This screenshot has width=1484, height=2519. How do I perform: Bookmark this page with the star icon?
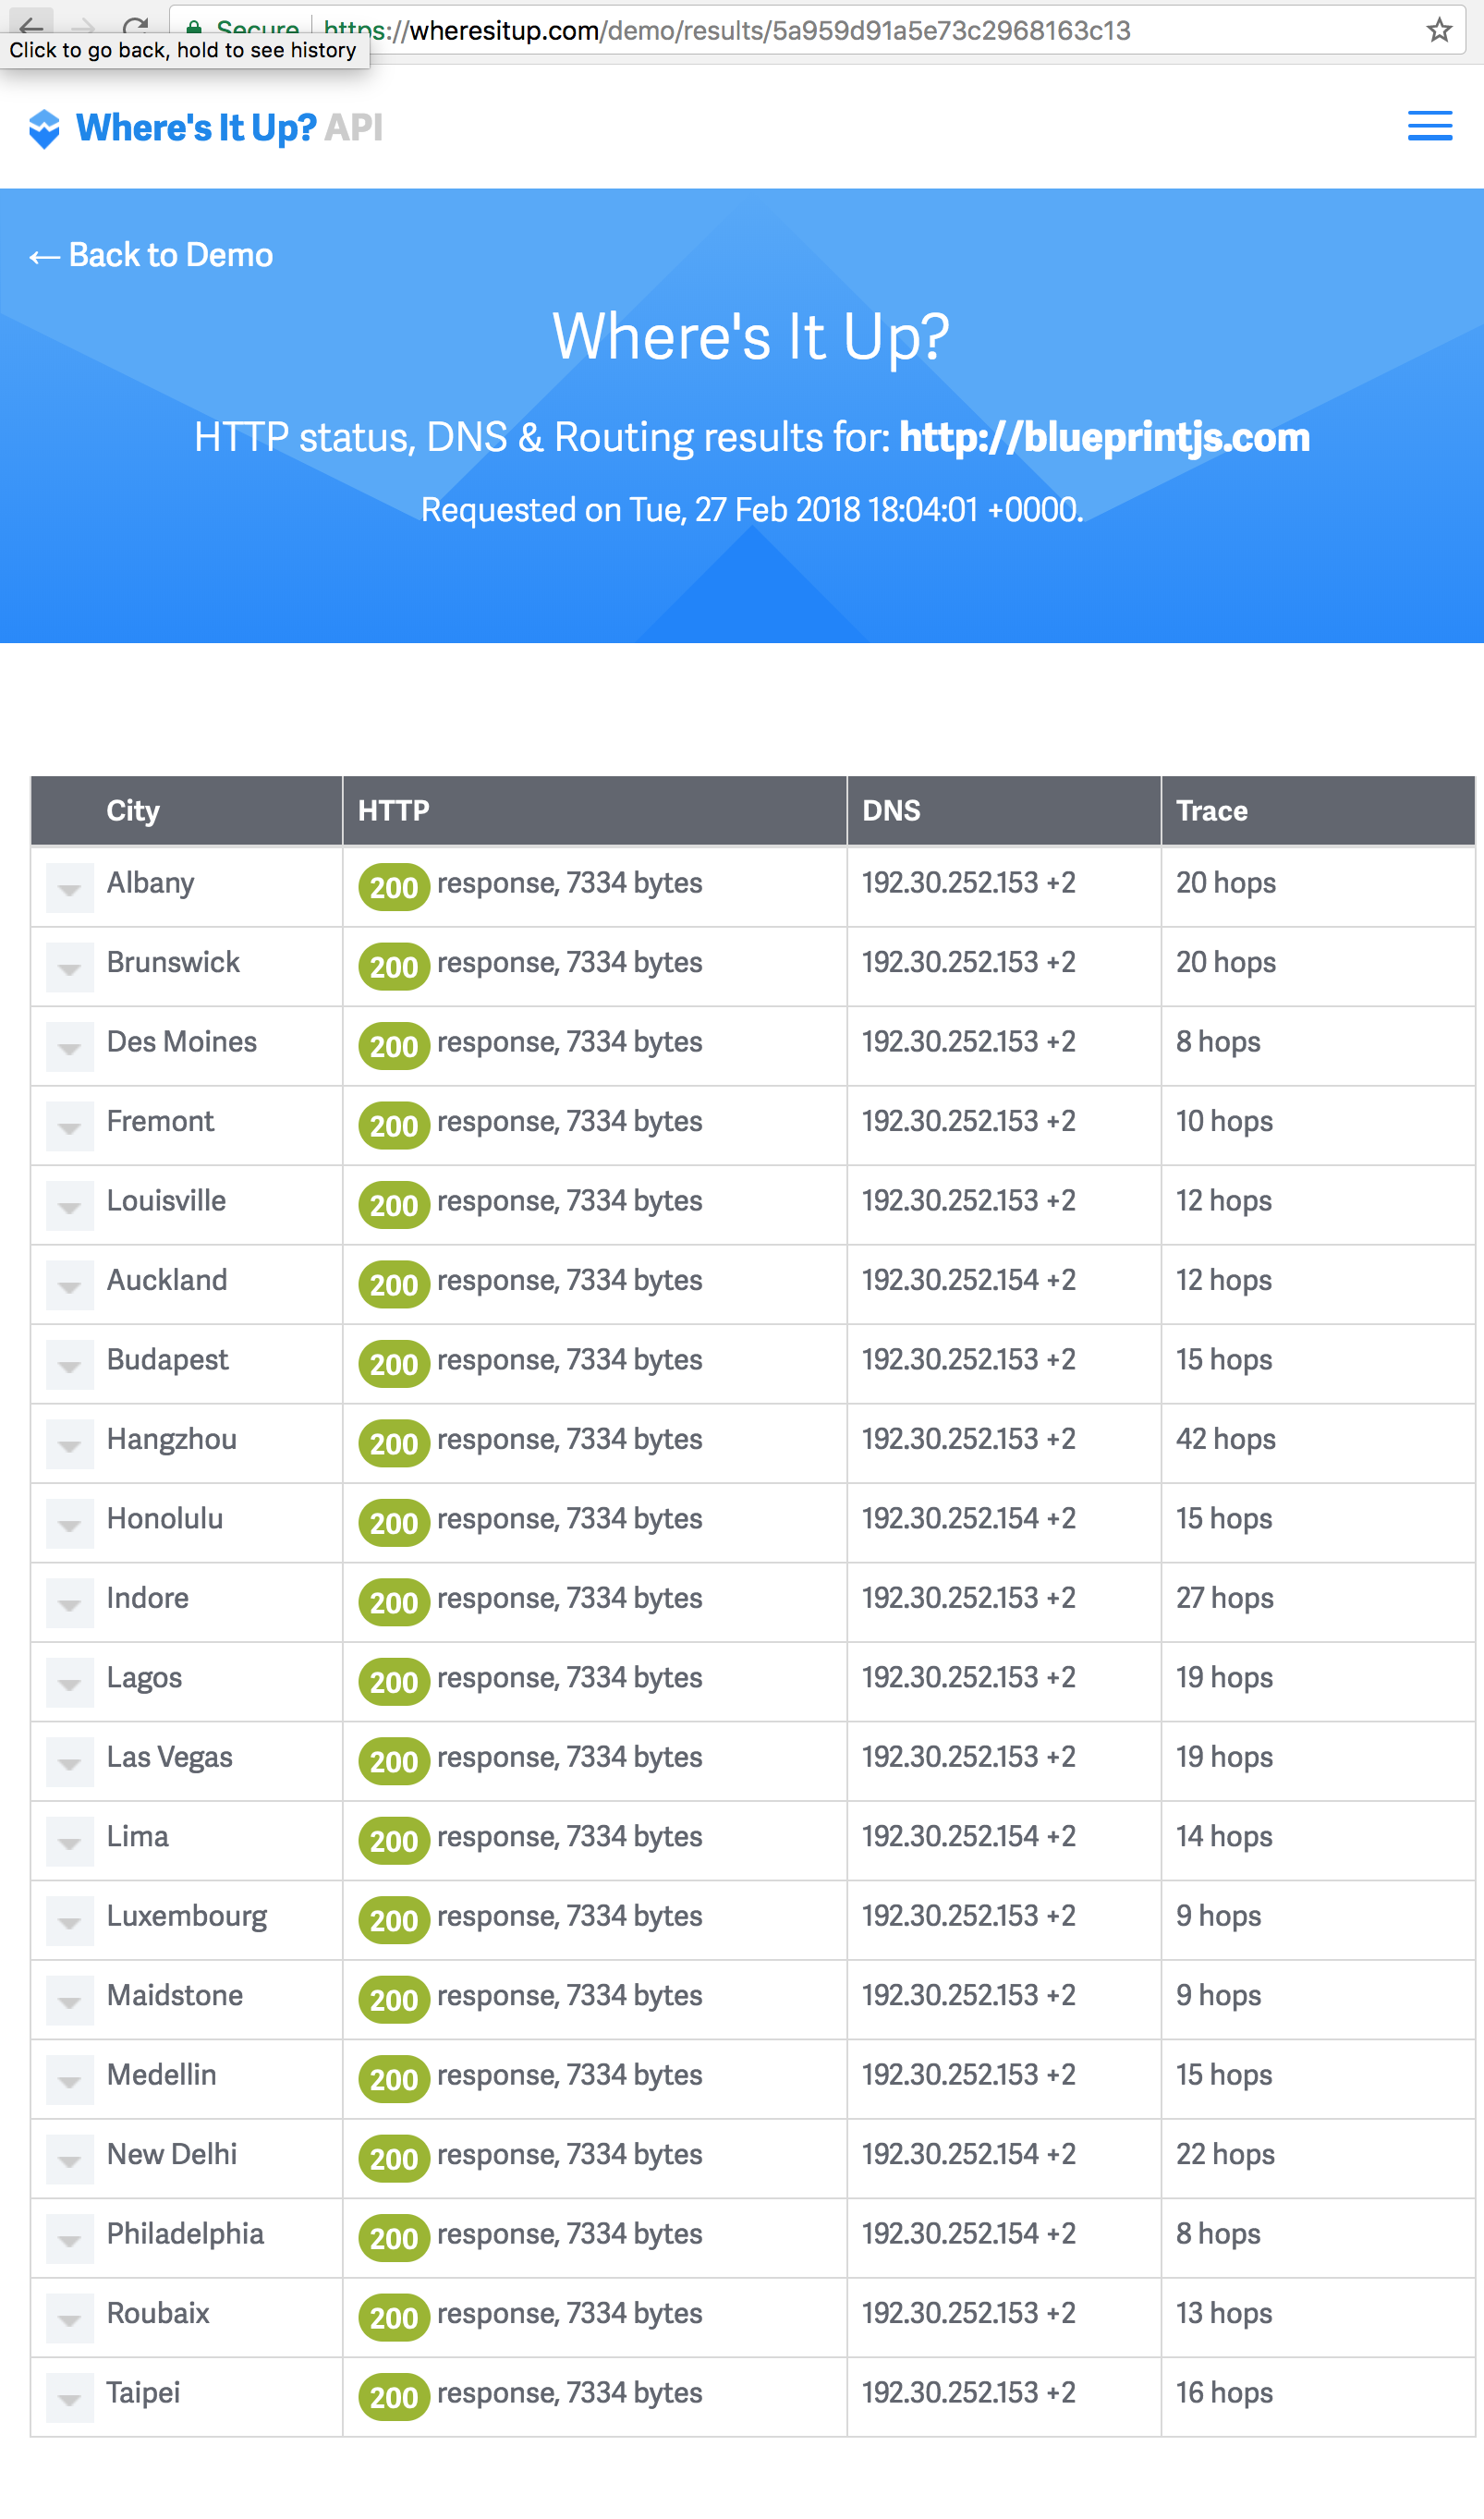point(1438,30)
